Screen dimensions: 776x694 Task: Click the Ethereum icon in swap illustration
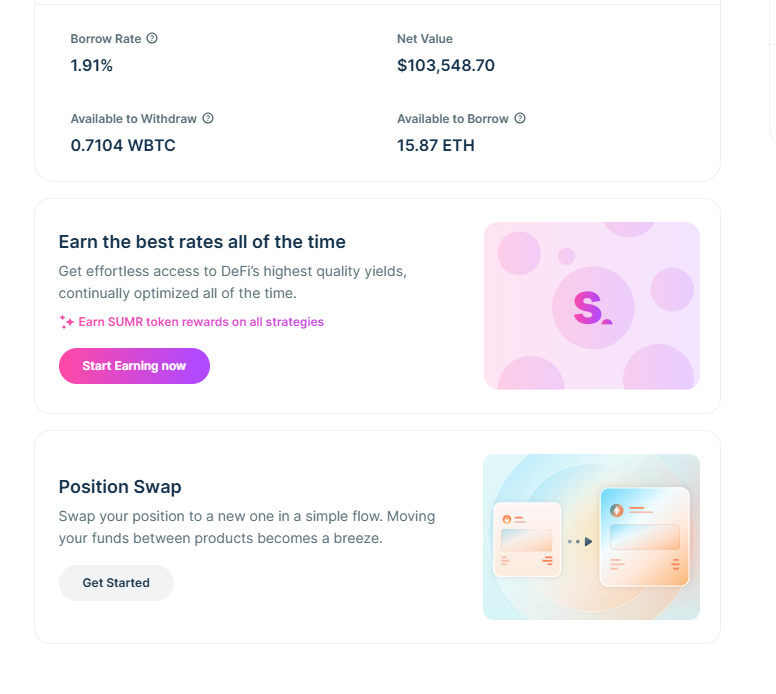click(617, 510)
